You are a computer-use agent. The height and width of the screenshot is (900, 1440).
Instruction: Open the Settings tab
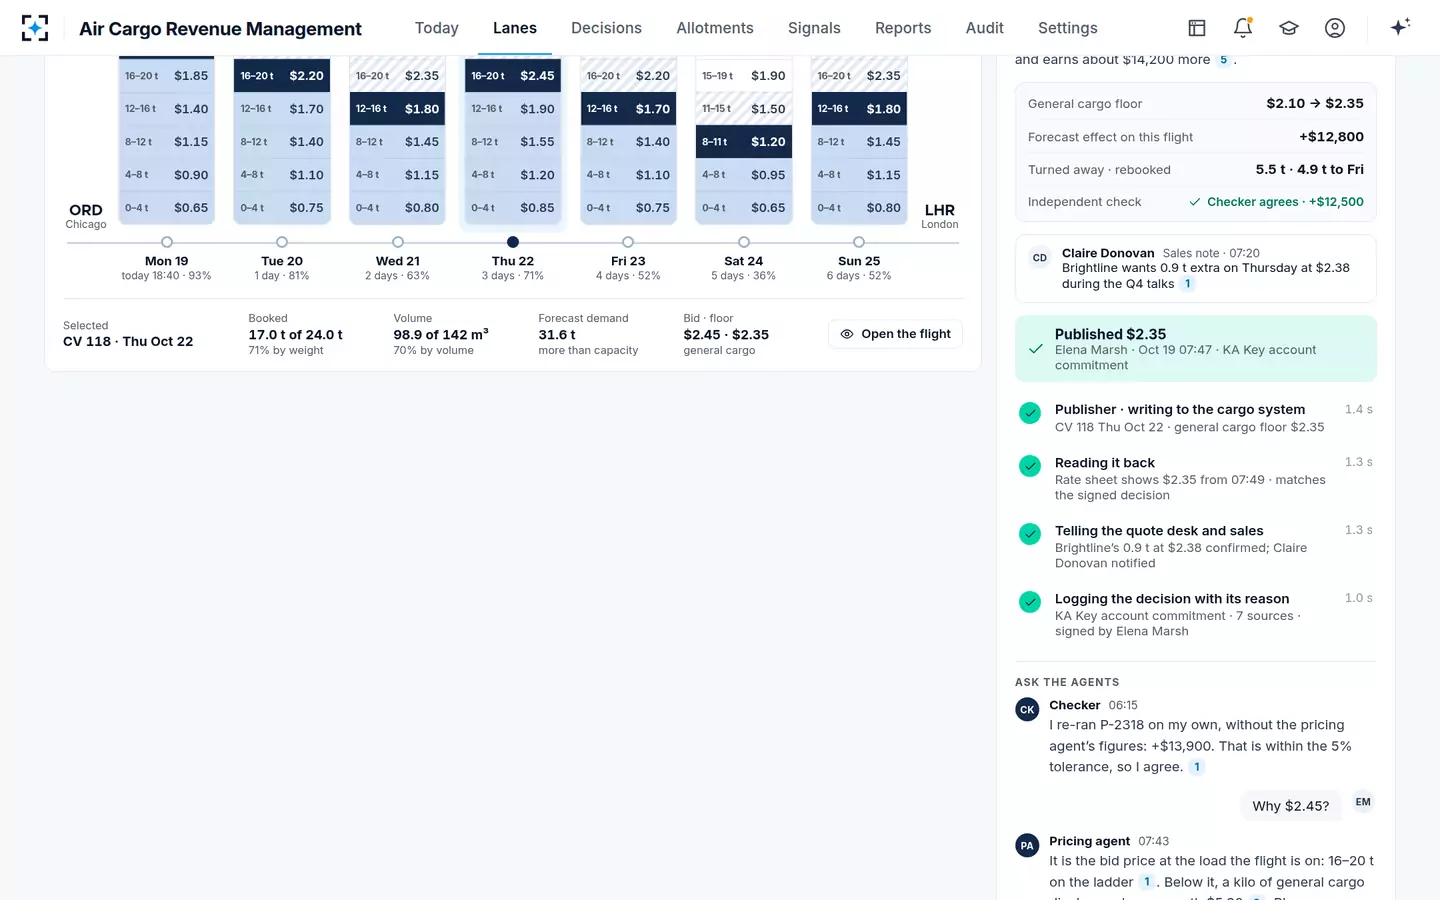point(1068,28)
